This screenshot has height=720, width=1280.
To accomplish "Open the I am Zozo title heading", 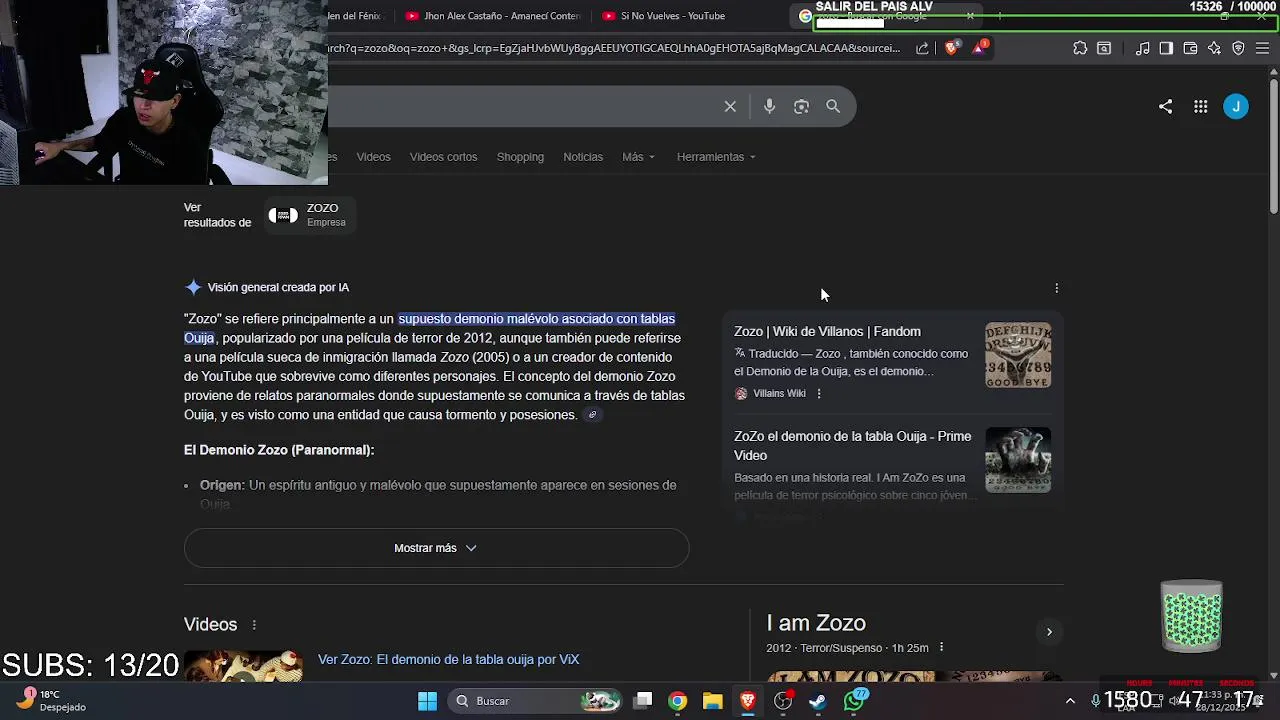I will point(816,623).
